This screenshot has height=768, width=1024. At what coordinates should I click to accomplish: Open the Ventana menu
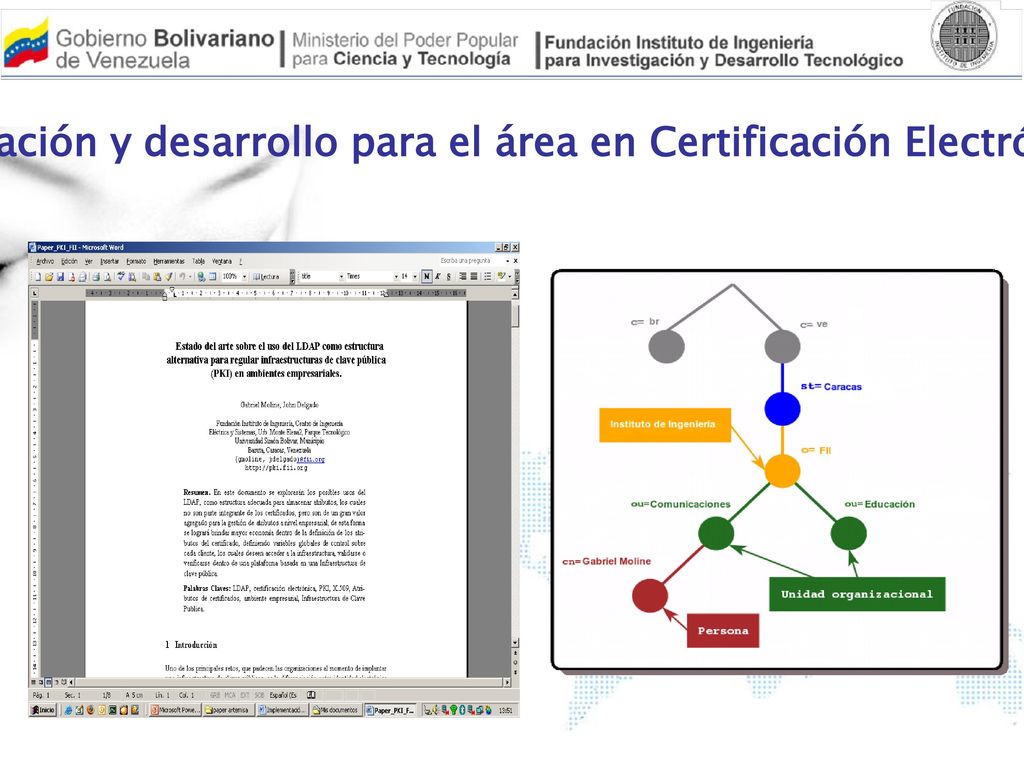222,261
